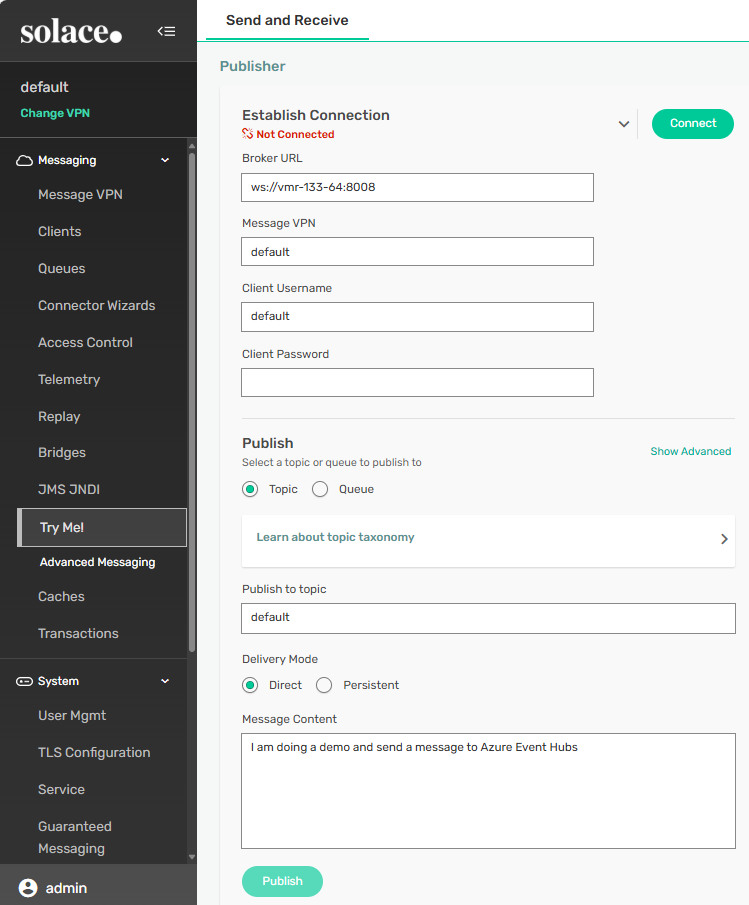
Task: Click the Not Connected broken link icon
Action: (x=248, y=134)
